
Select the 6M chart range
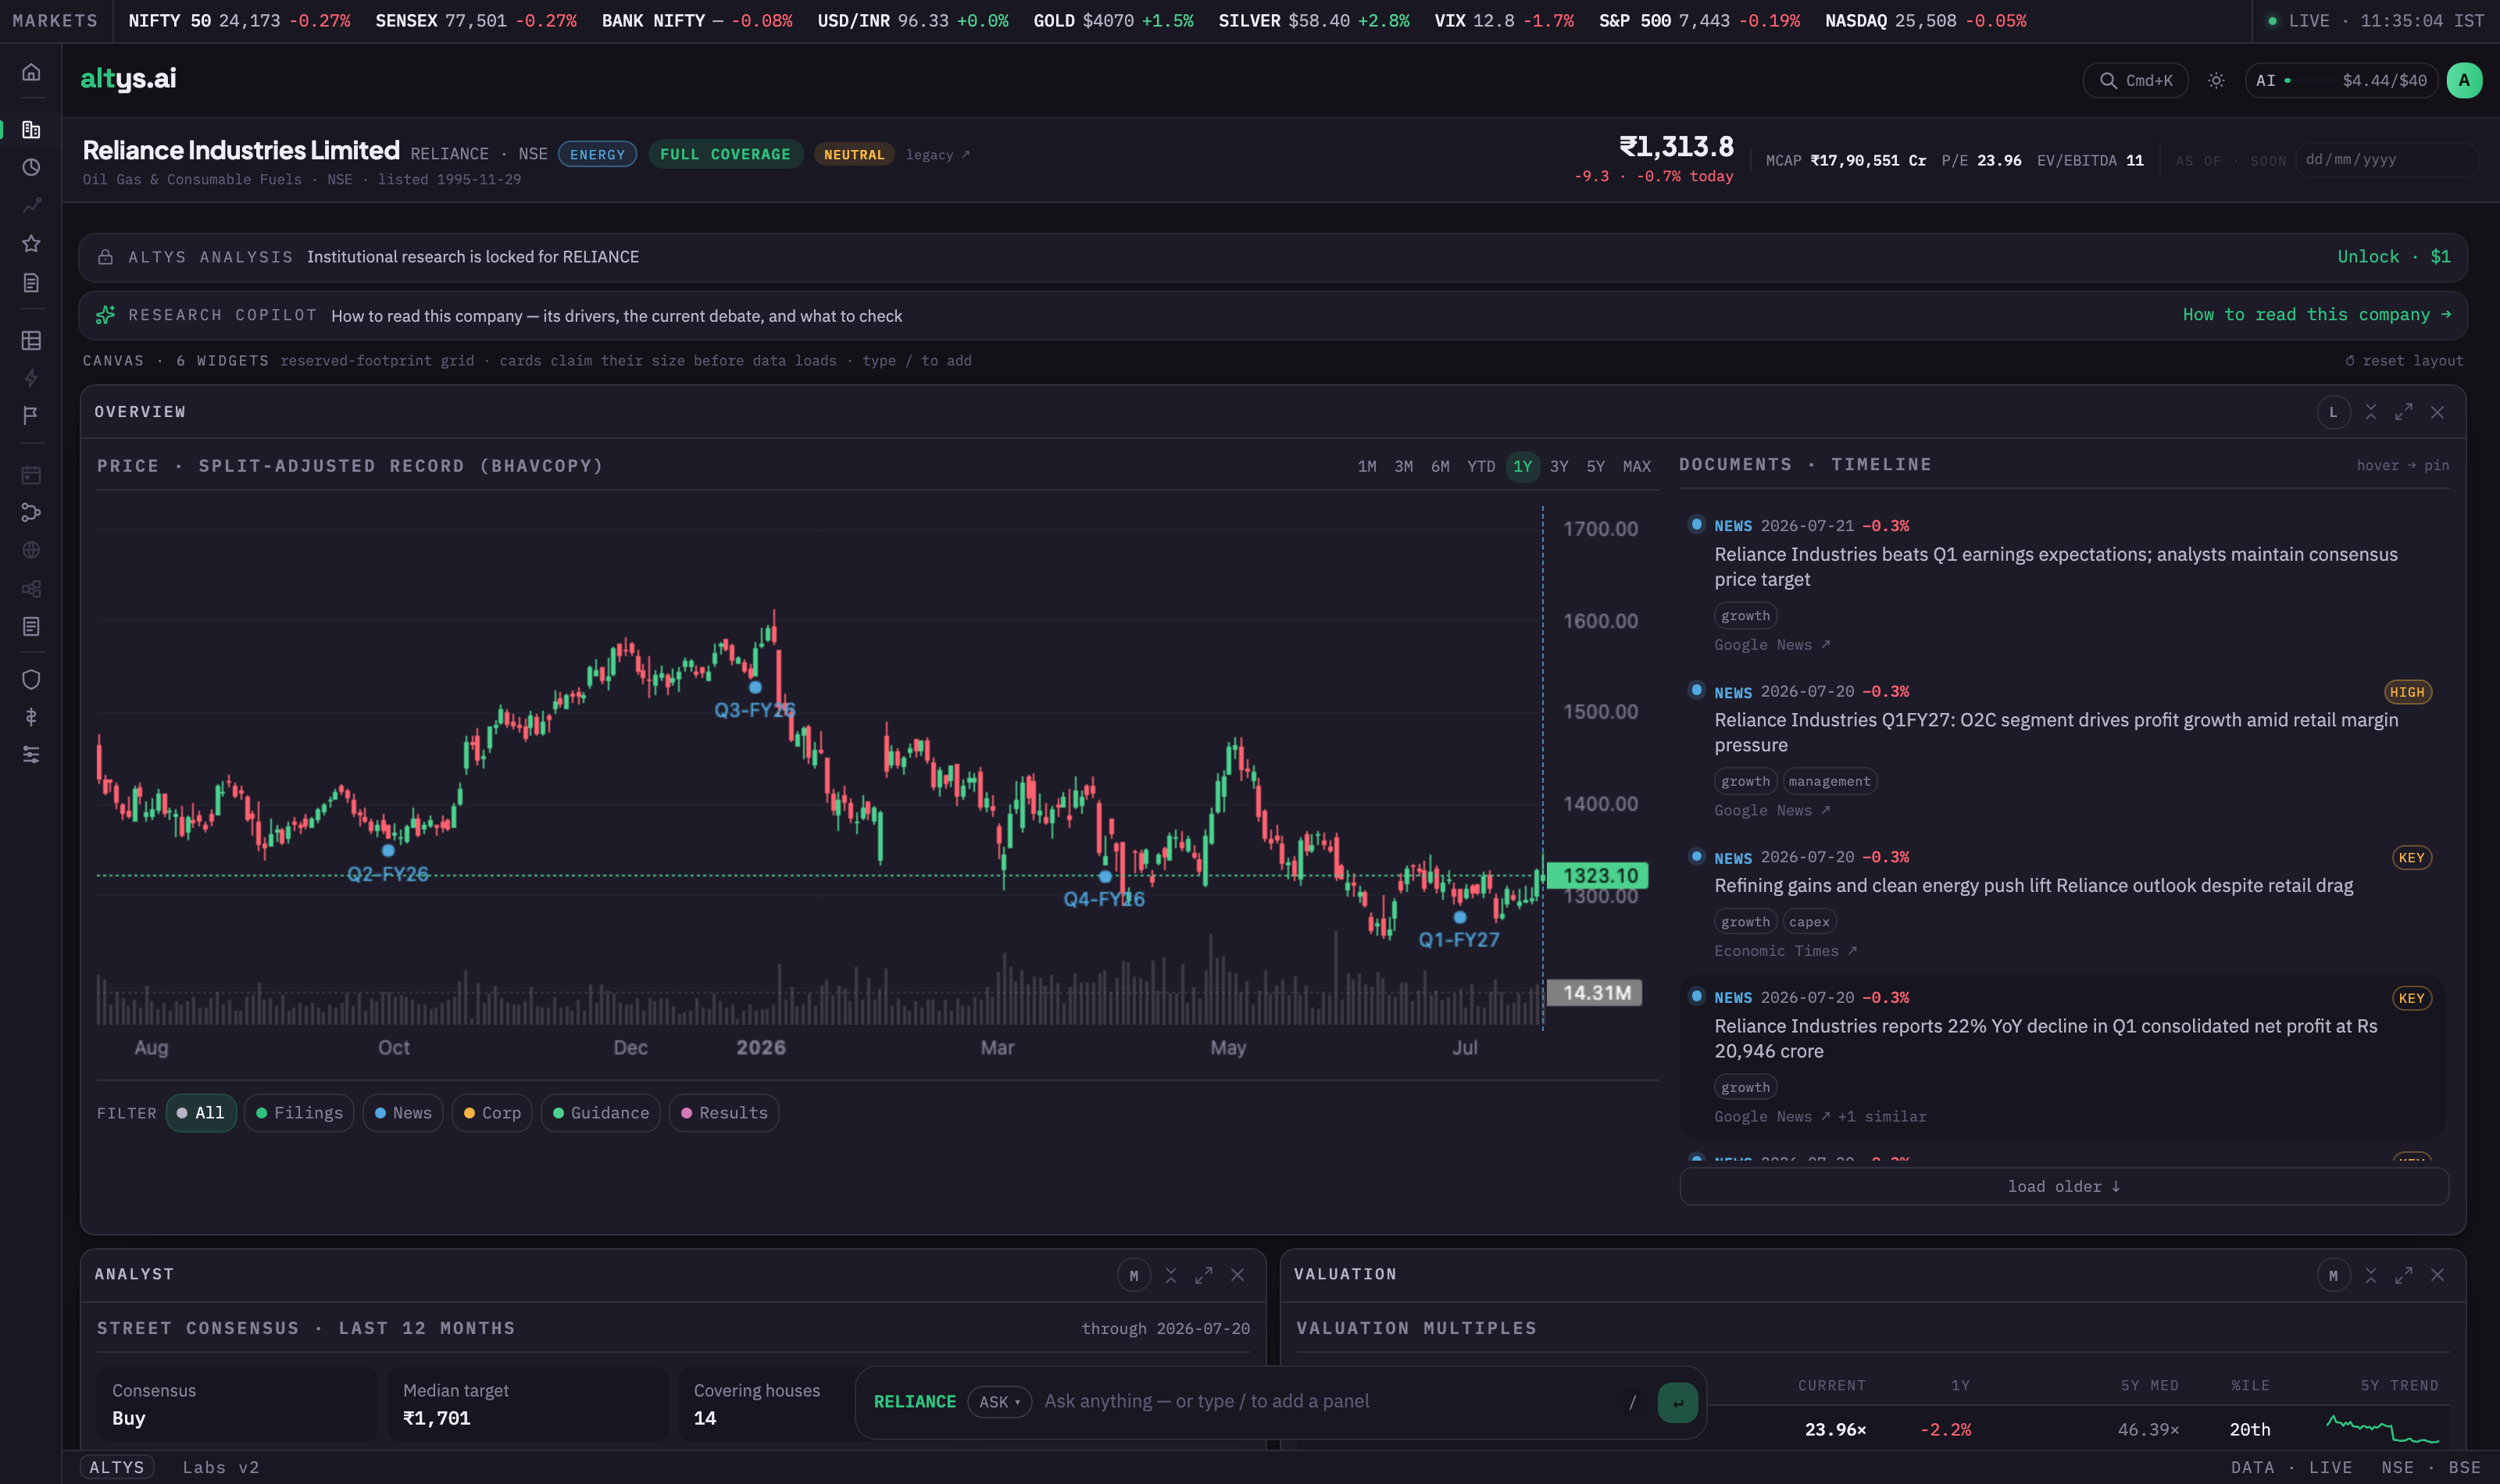1440,466
